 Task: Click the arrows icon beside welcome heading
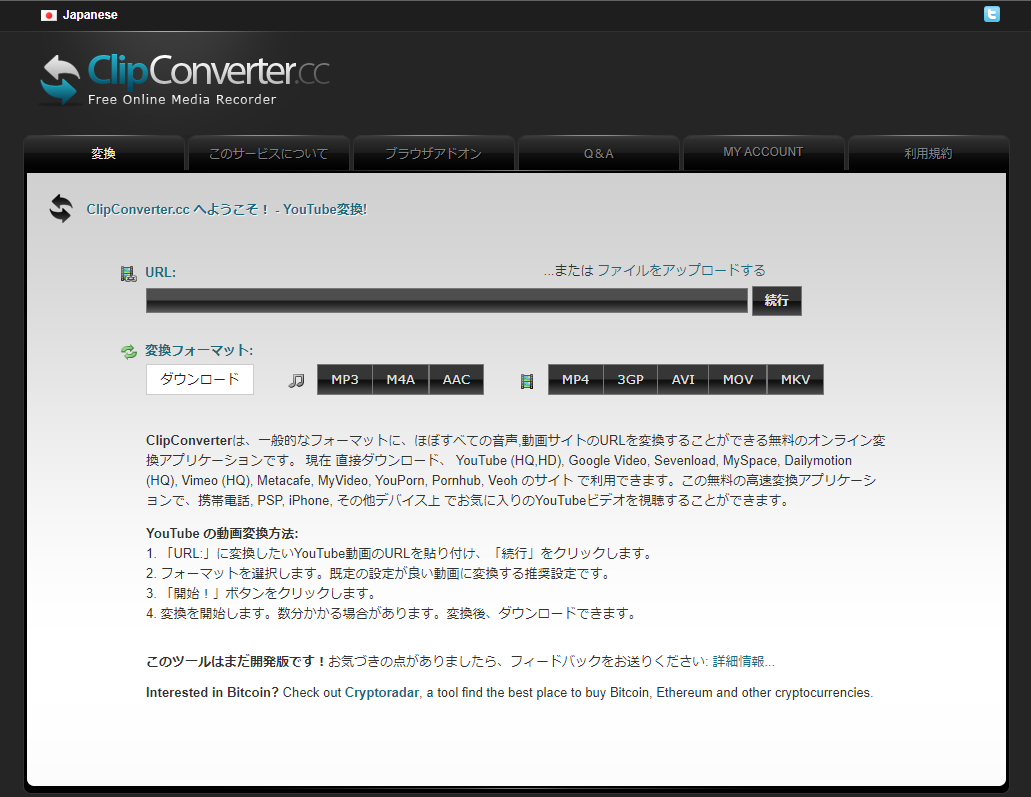62,208
